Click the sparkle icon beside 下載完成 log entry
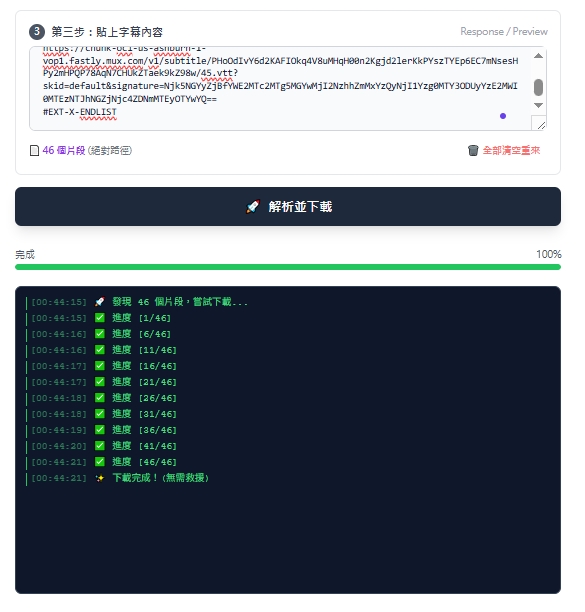The image size is (585, 612). pyautogui.click(x=100, y=478)
